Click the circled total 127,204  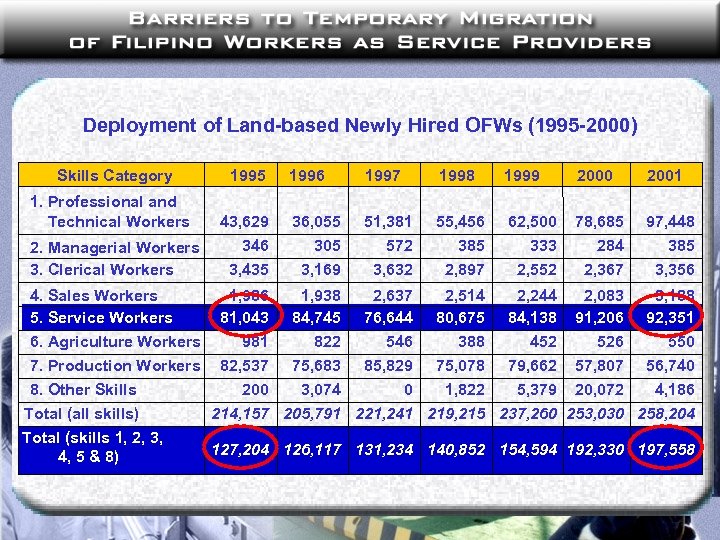240,449
